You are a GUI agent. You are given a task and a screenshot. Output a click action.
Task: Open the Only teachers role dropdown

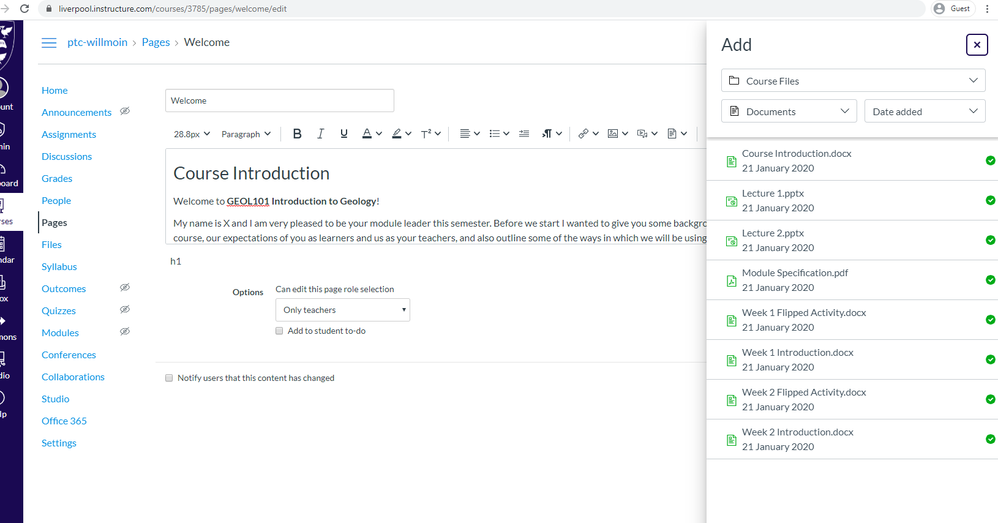[x=342, y=310]
